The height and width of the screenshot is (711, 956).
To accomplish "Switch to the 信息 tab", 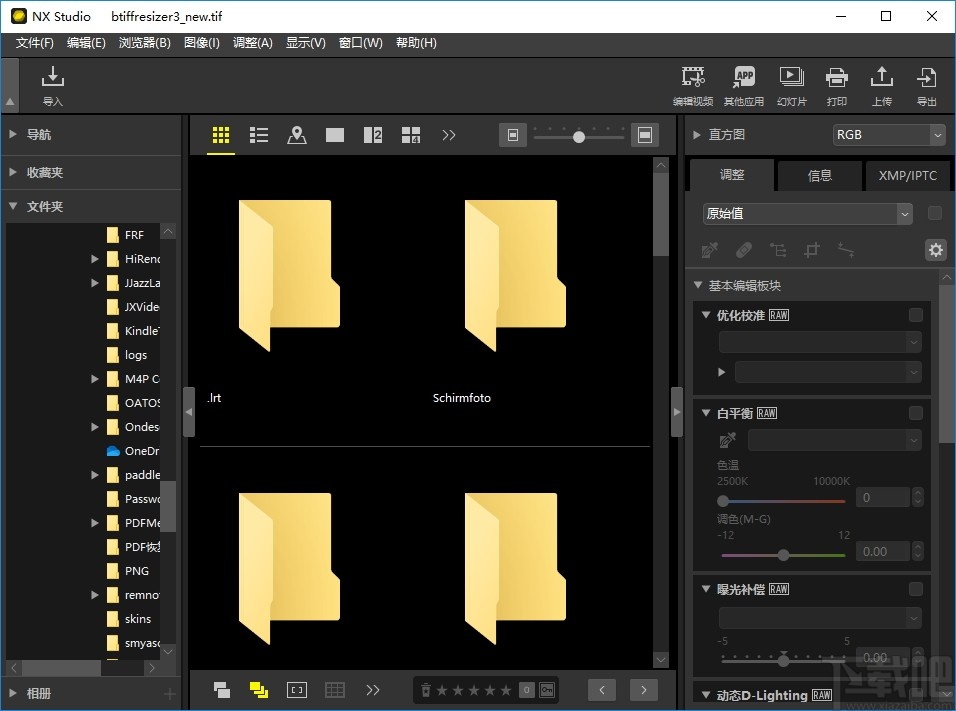I will coord(819,175).
